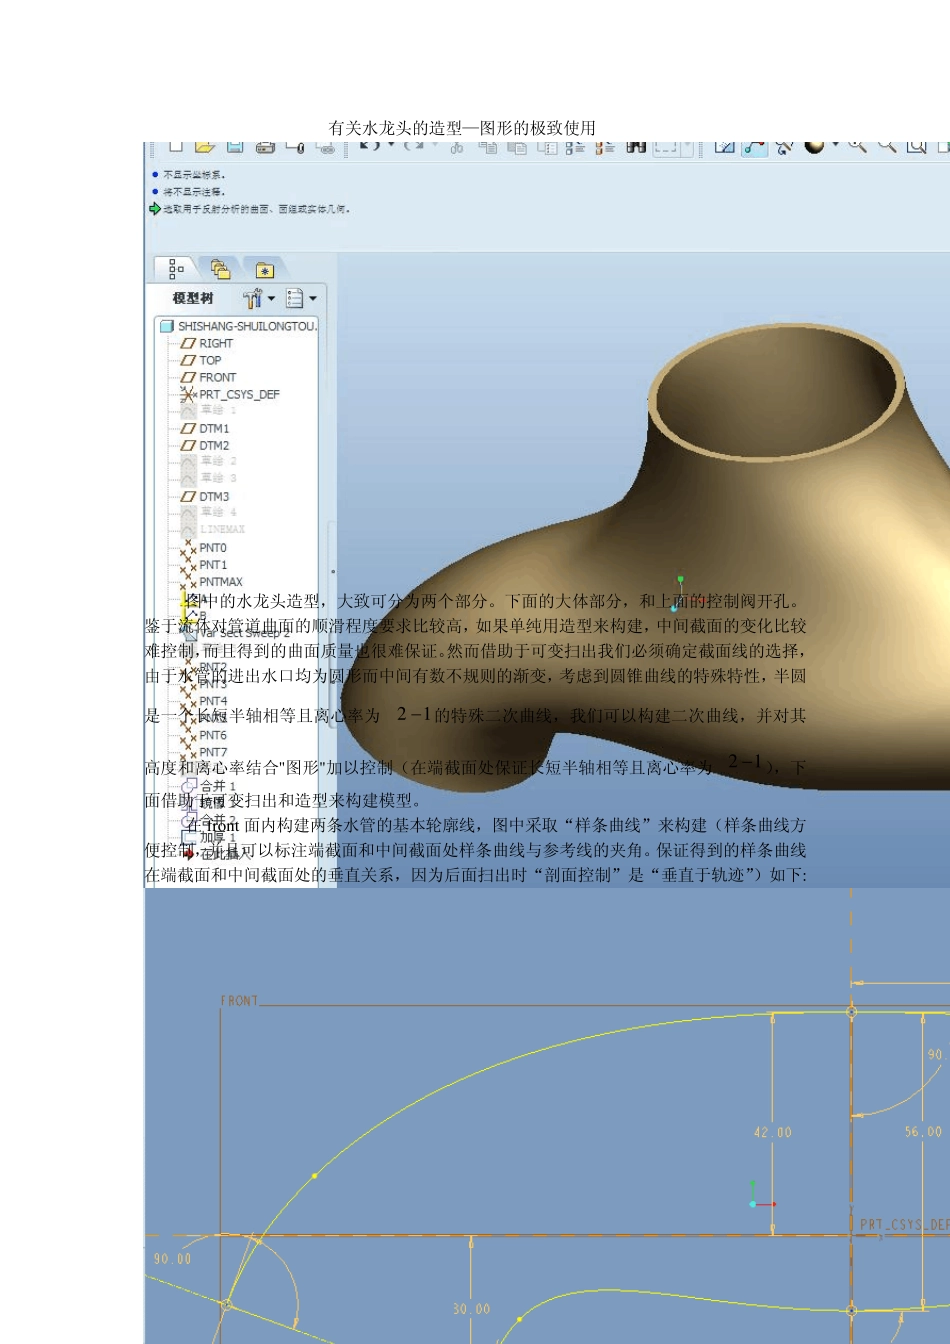The height and width of the screenshot is (1344, 950).
Task: Click the find binoculars icon
Action: pyautogui.click(x=636, y=147)
